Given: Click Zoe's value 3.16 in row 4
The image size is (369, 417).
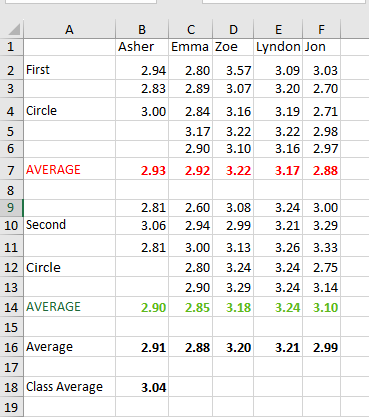Looking at the screenshot, I should click(233, 110).
